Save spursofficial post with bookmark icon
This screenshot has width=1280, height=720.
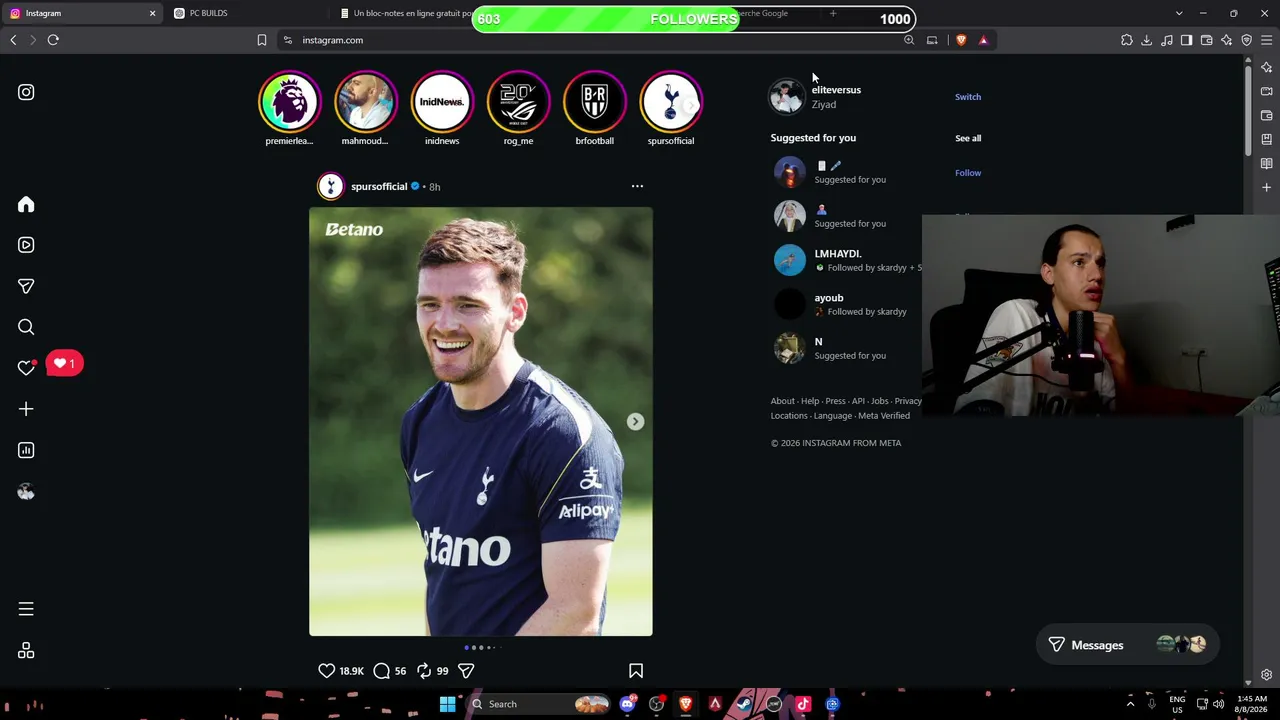636,671
